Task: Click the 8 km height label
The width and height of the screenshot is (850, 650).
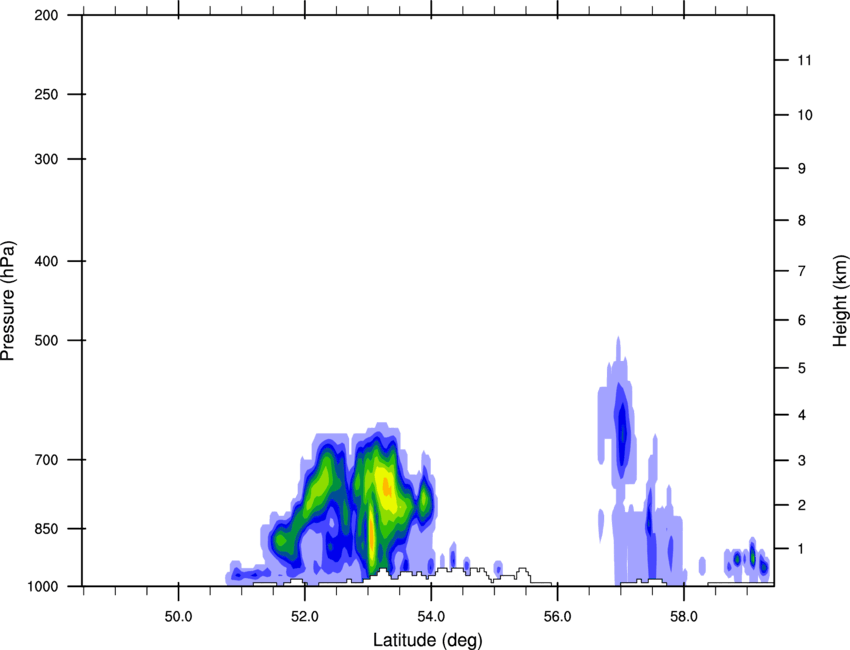Action: (802, 220)
